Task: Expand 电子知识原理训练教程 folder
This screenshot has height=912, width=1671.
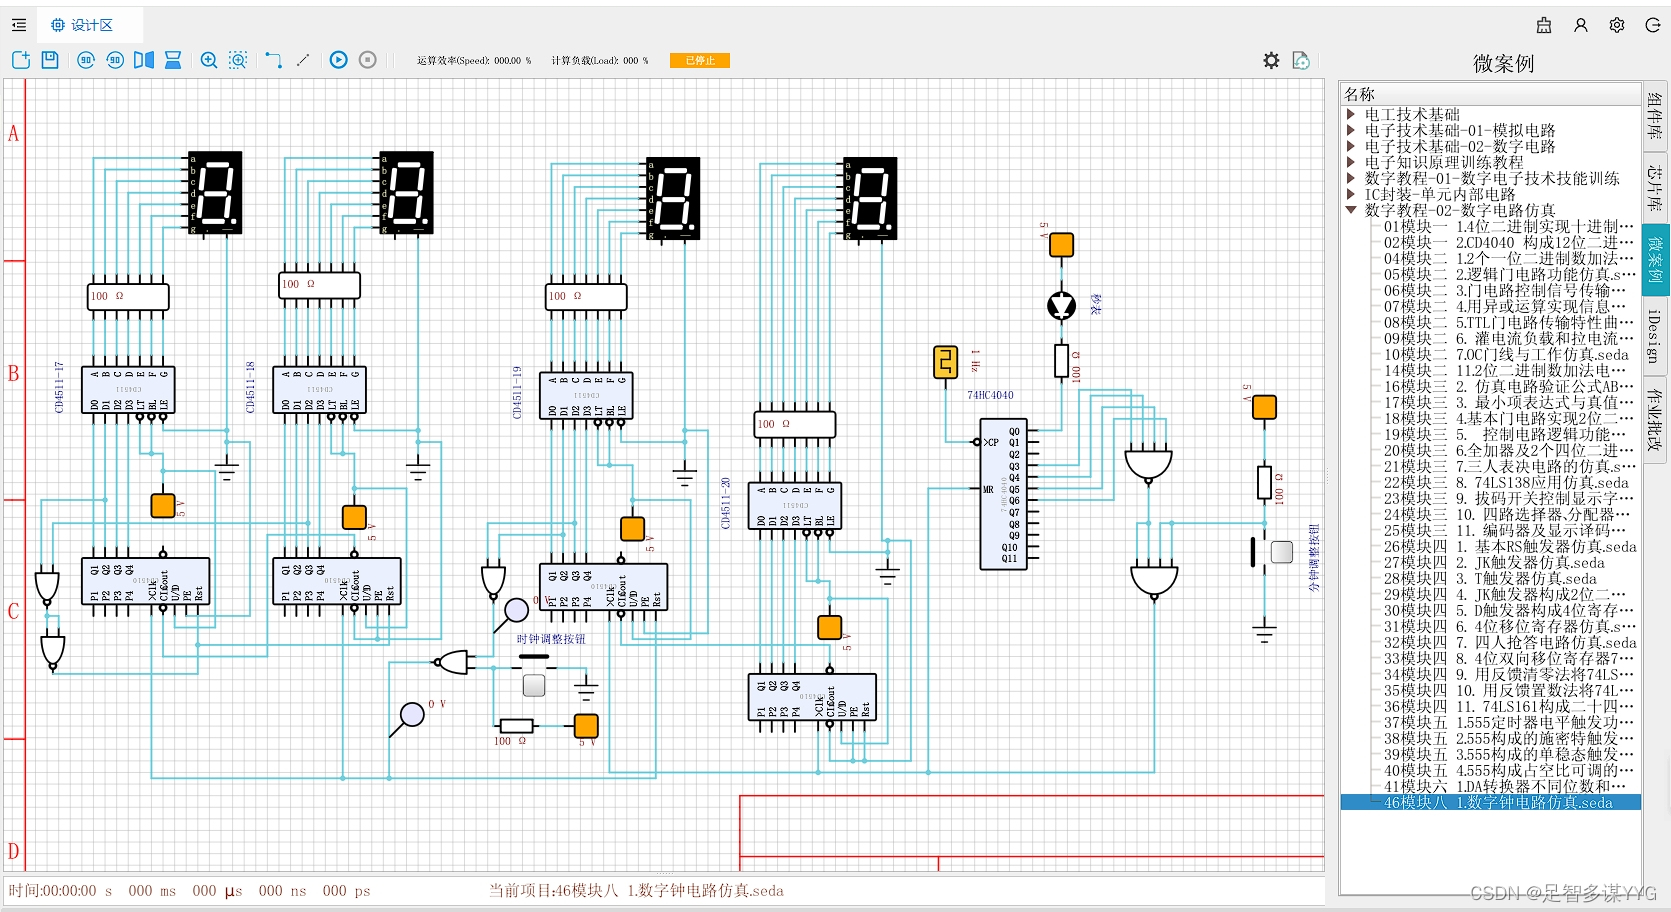Action: (x=1351, y=162)
